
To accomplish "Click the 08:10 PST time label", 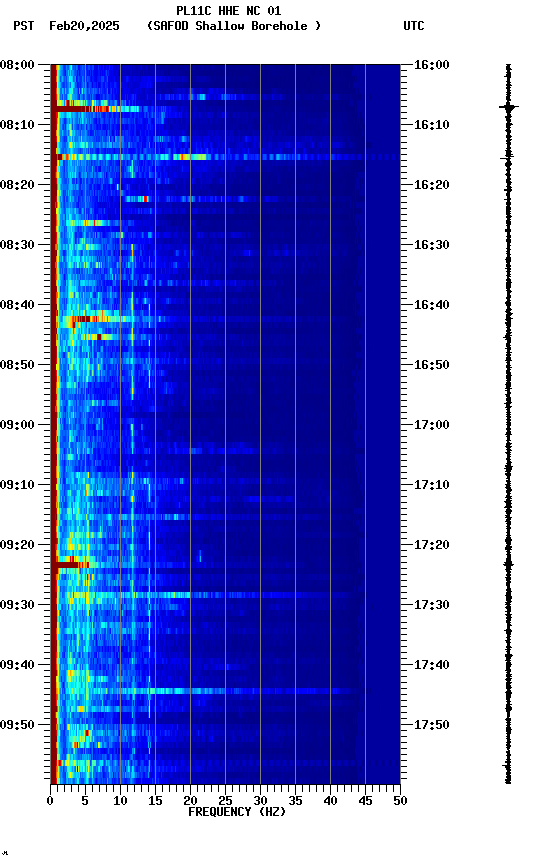I will [17, 125].
